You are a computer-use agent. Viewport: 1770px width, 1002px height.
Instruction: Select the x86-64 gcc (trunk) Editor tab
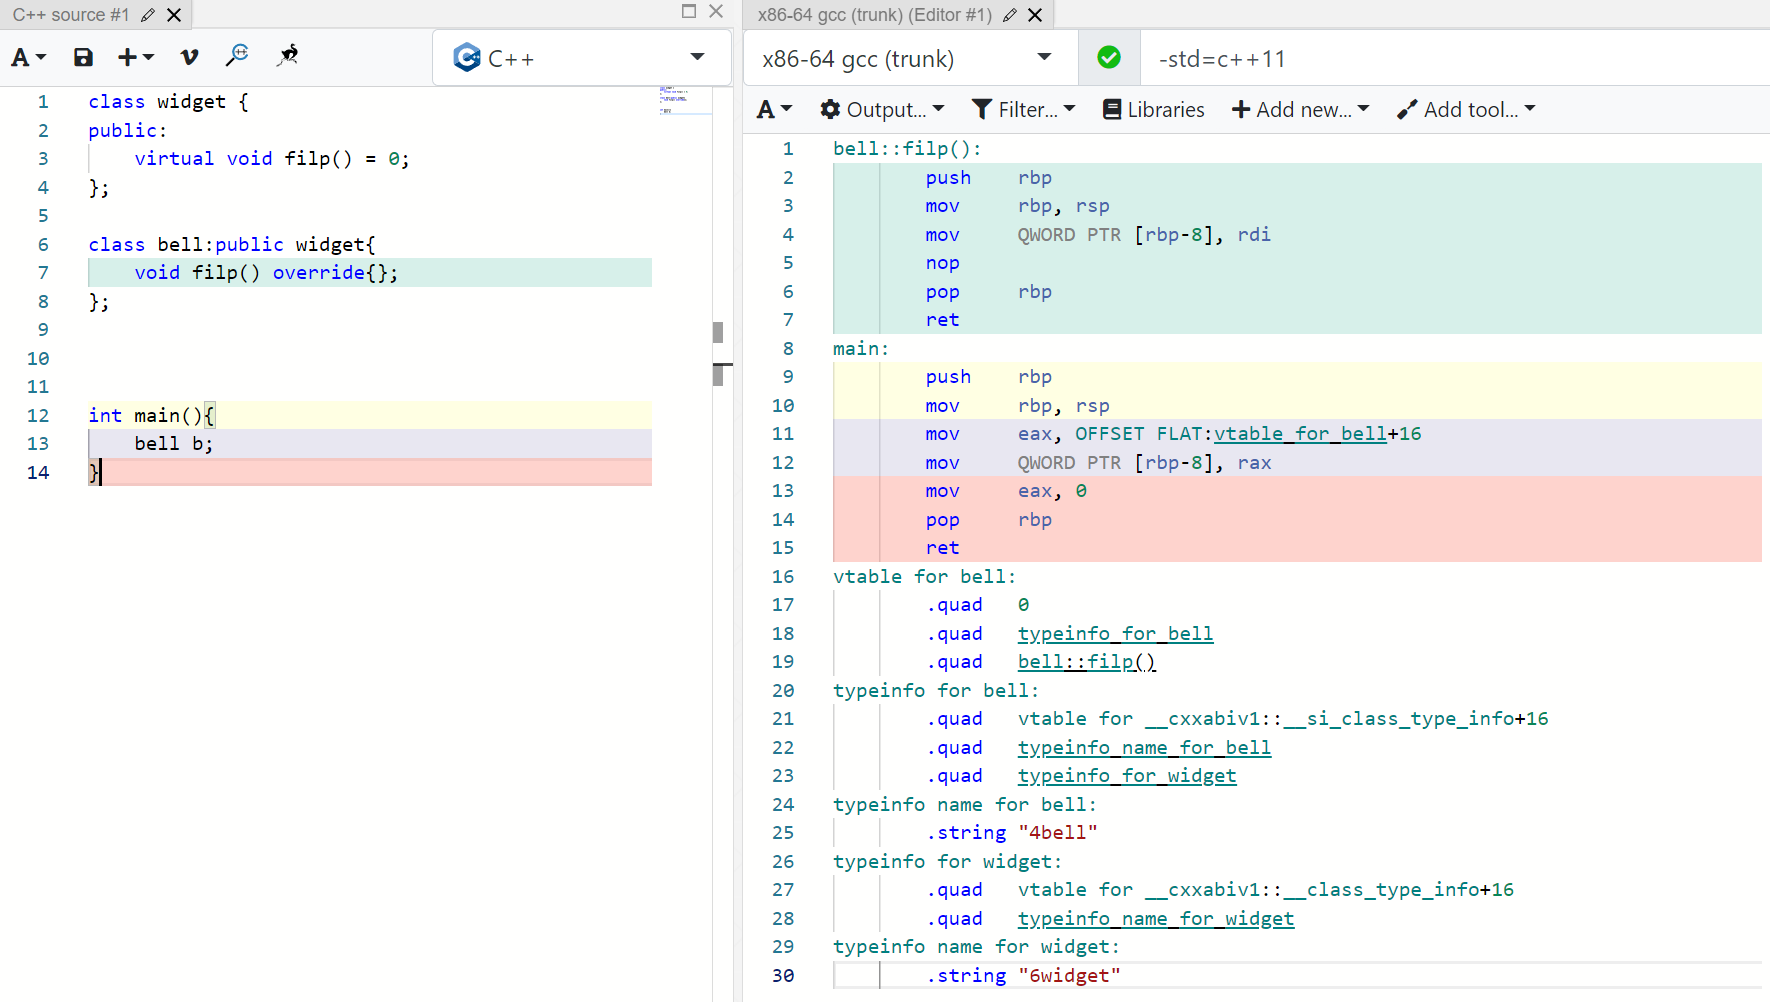[874, 15]
